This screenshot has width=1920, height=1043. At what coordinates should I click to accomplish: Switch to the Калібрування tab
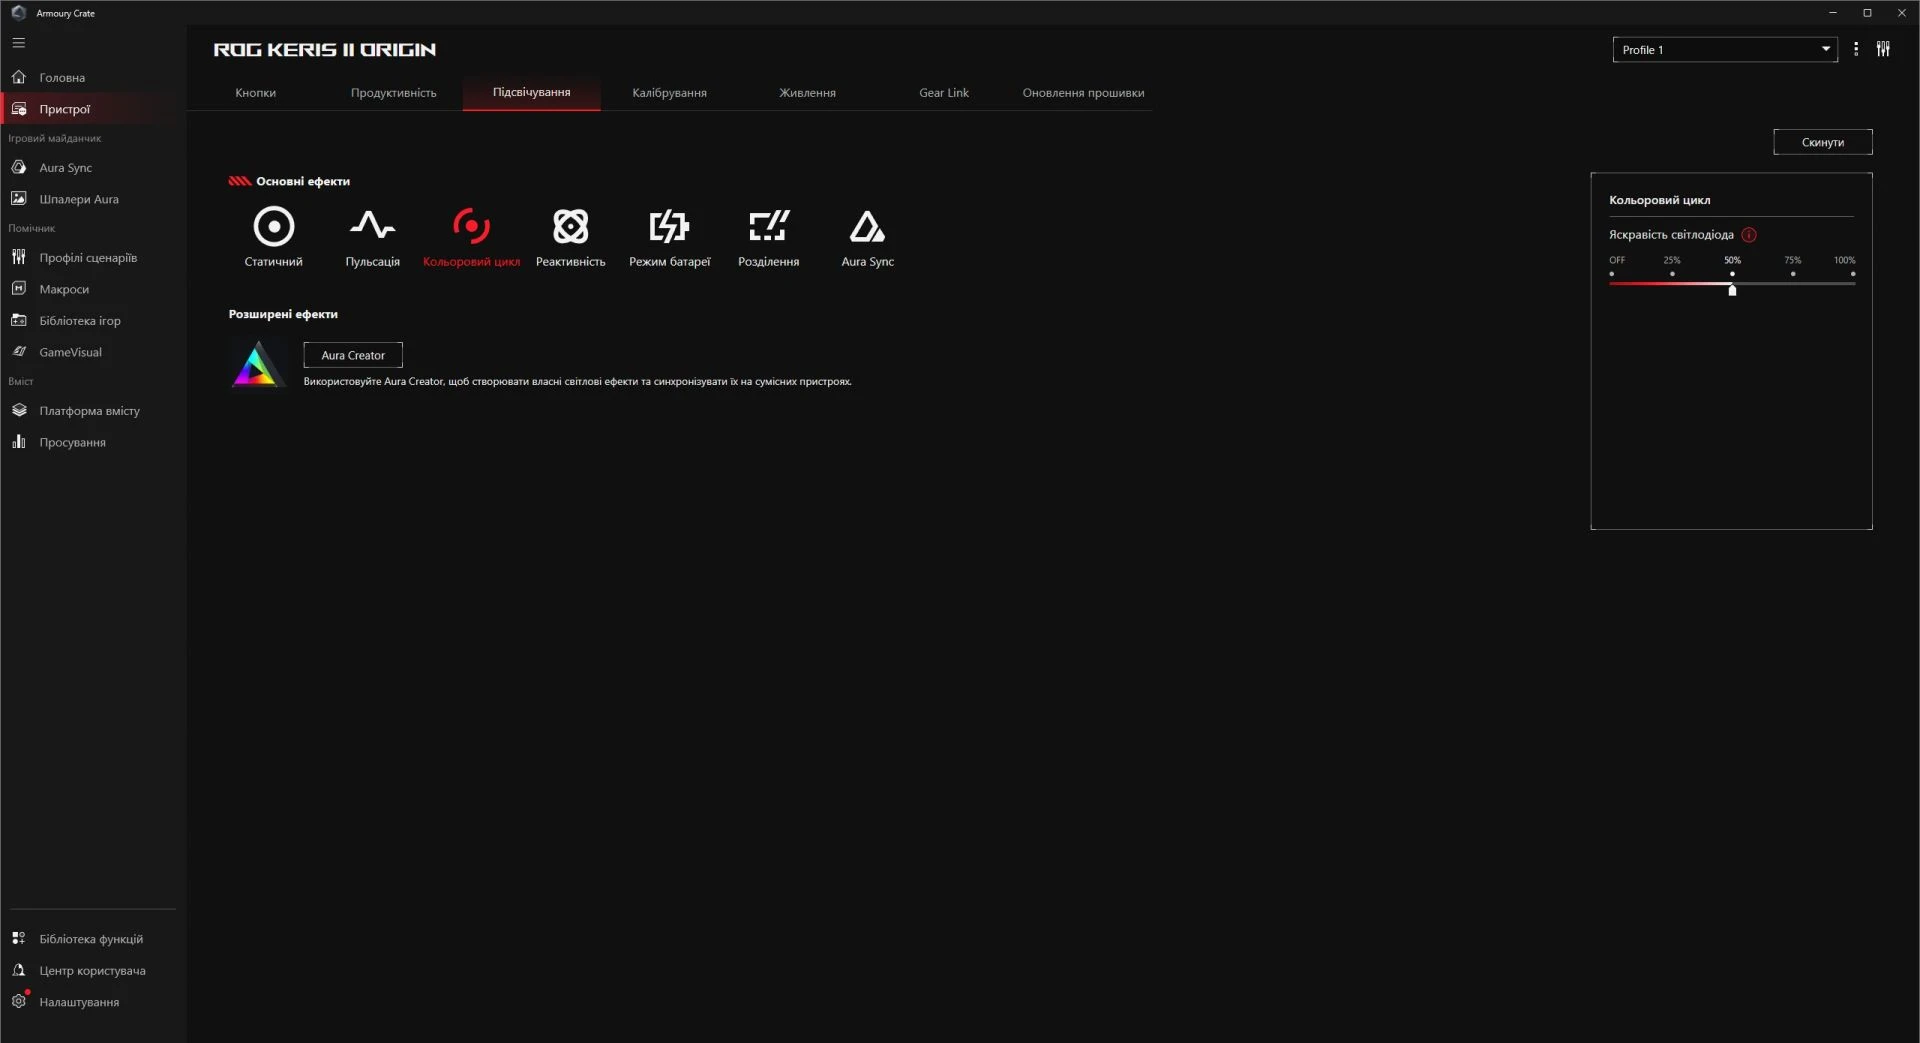pyautogui.click(x=669, y=93)
